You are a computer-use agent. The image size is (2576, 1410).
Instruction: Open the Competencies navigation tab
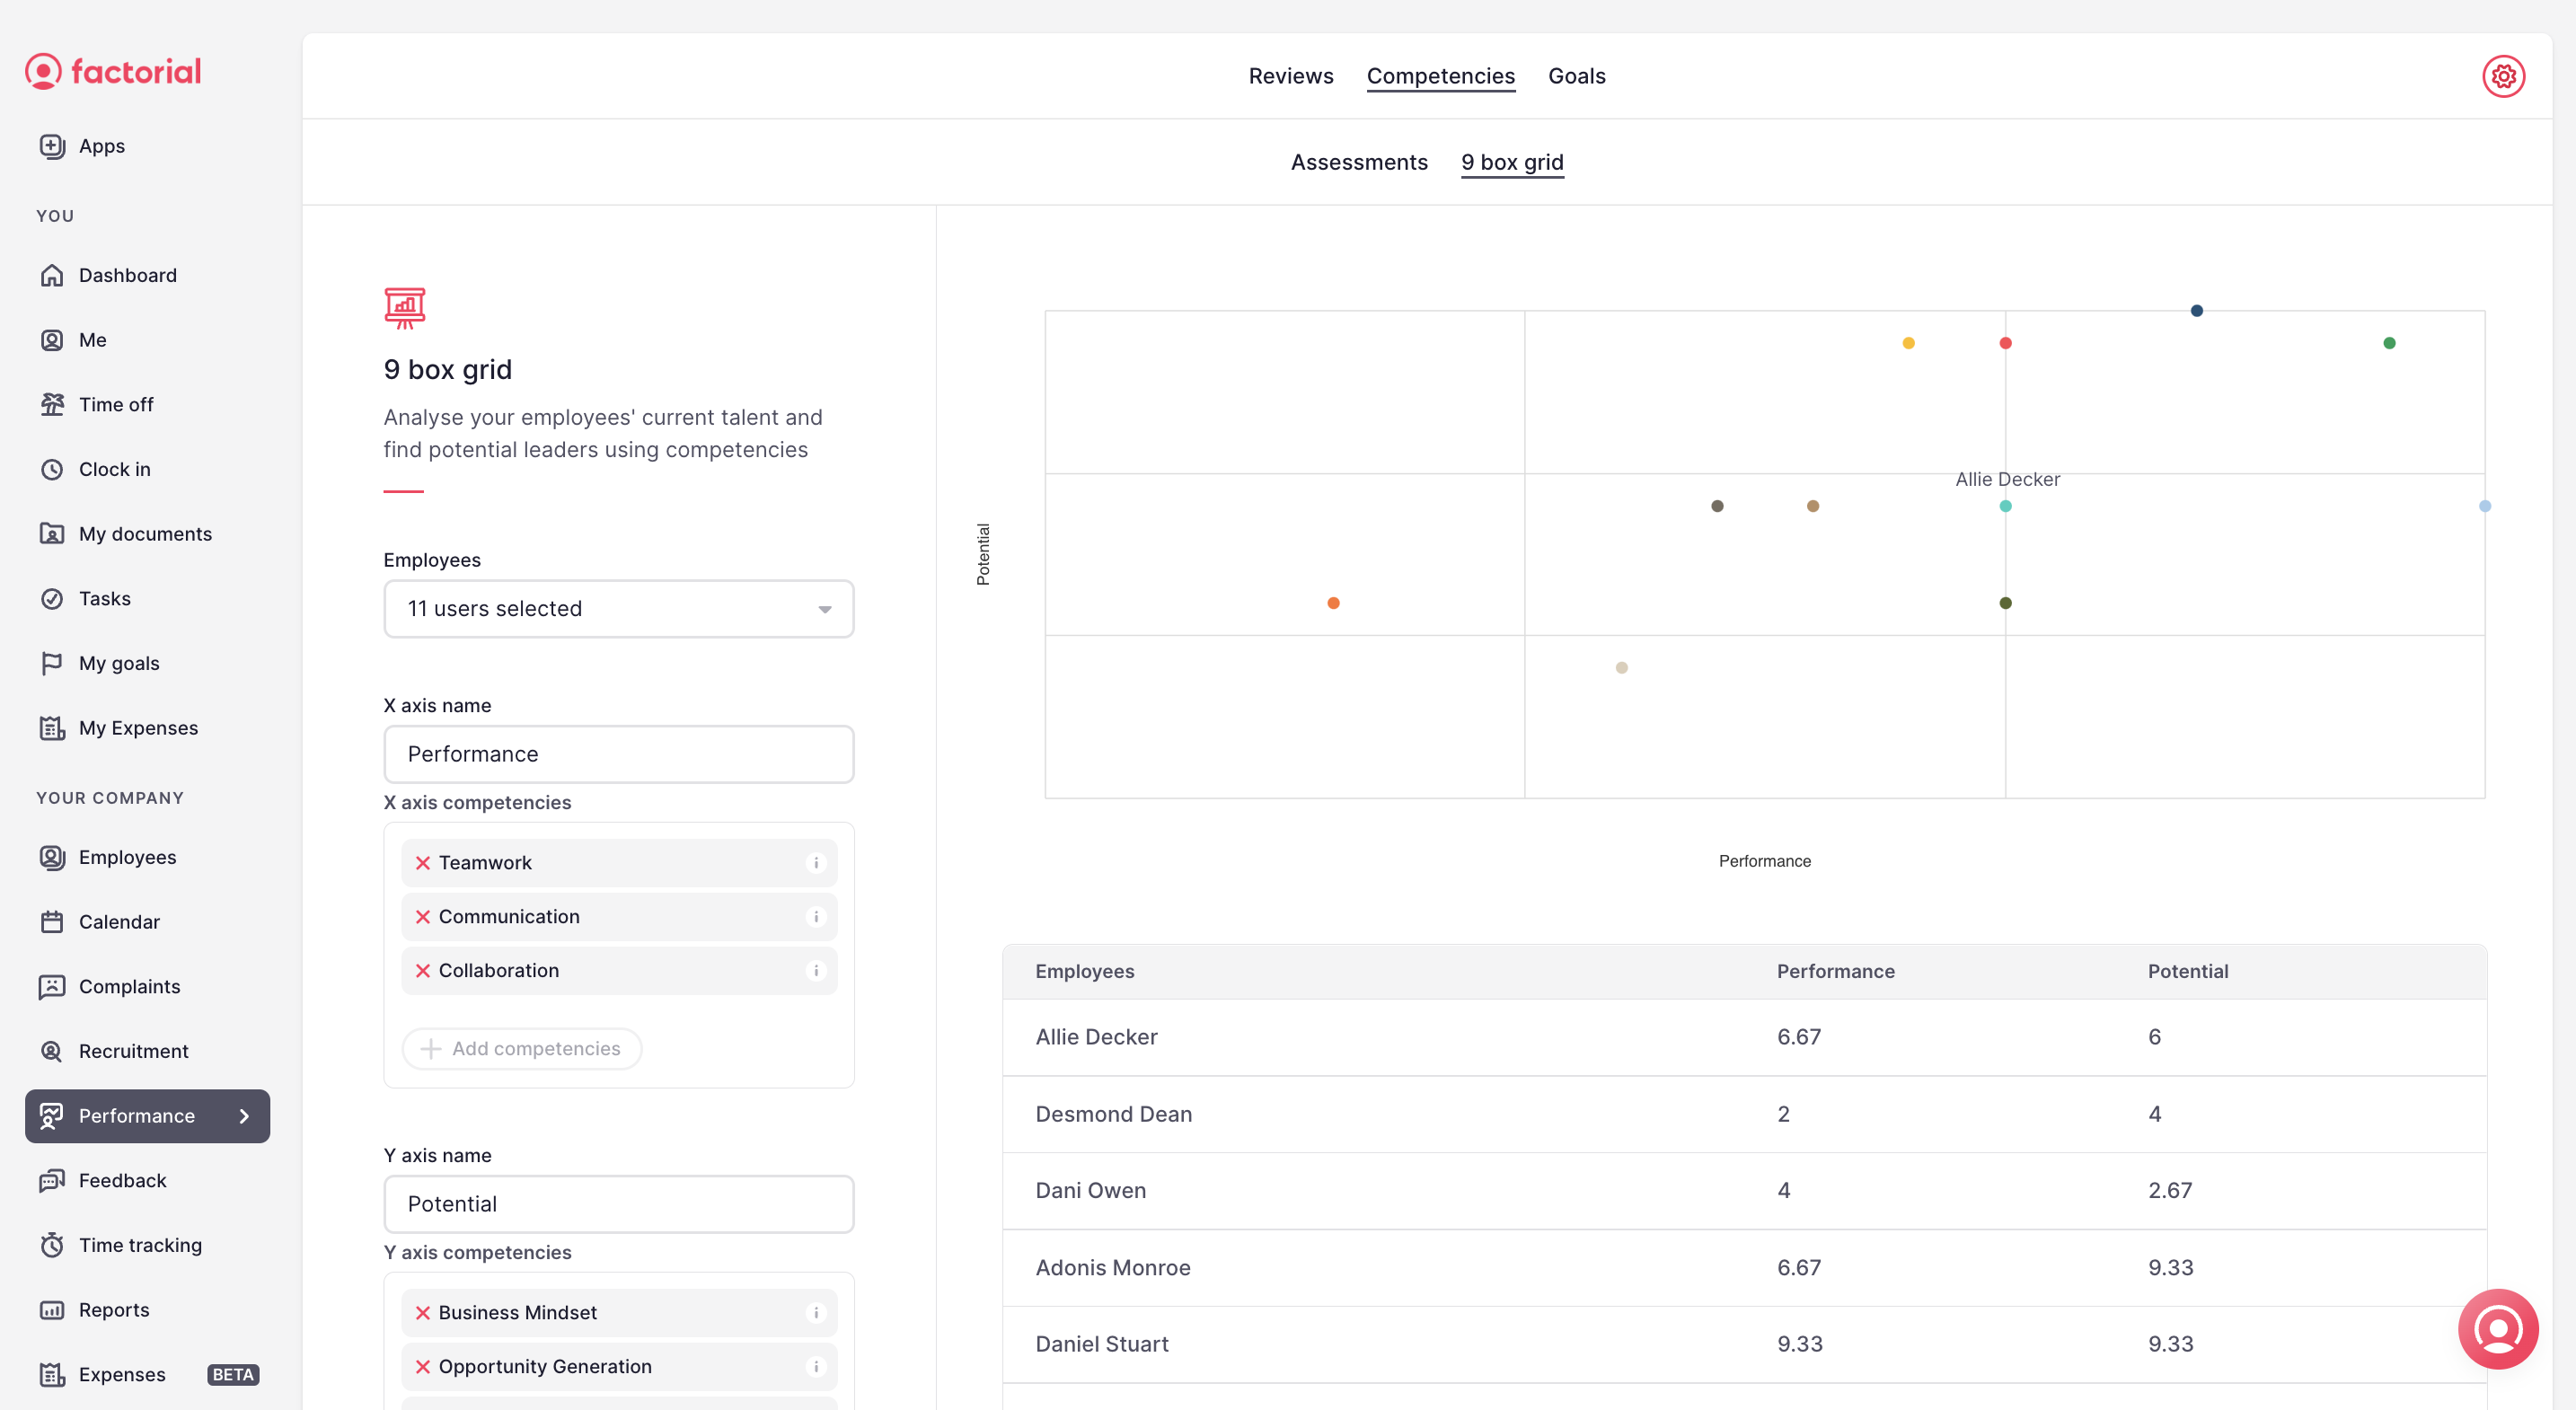[1441, 76]
